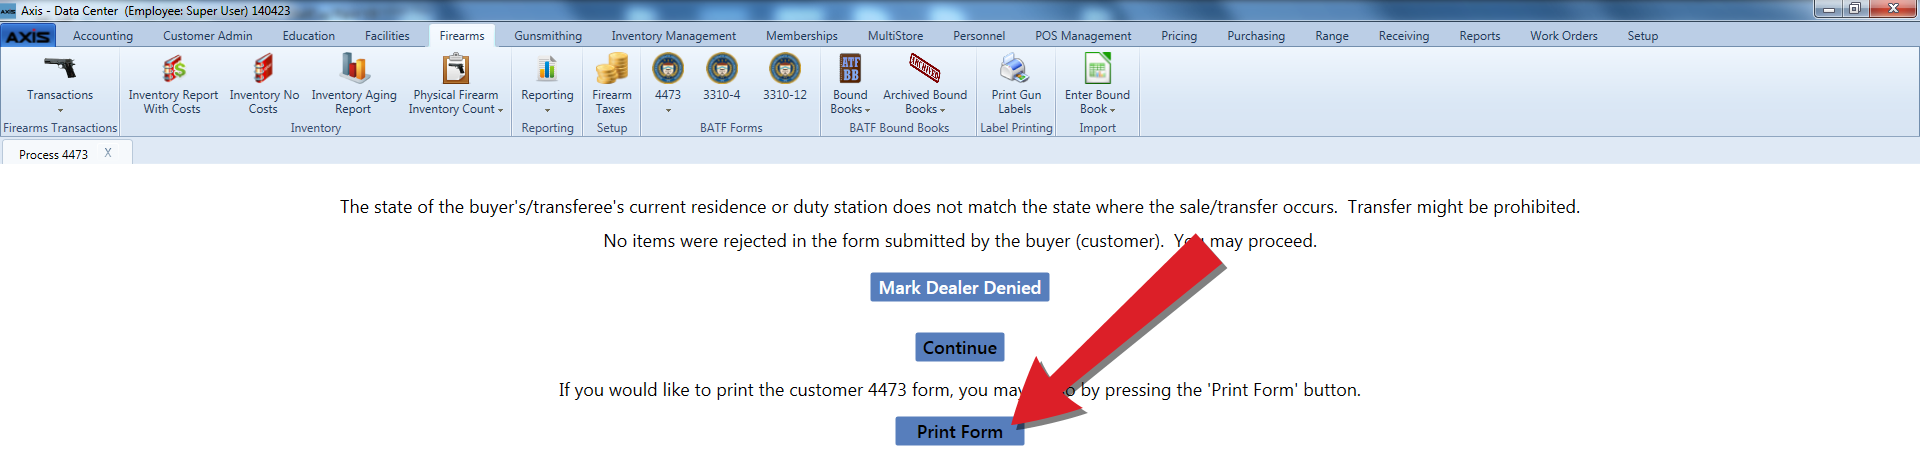1920x459 pixels.
Task: Expand the Transactions dropdown arrow
Action: click(x=60, y=110)
